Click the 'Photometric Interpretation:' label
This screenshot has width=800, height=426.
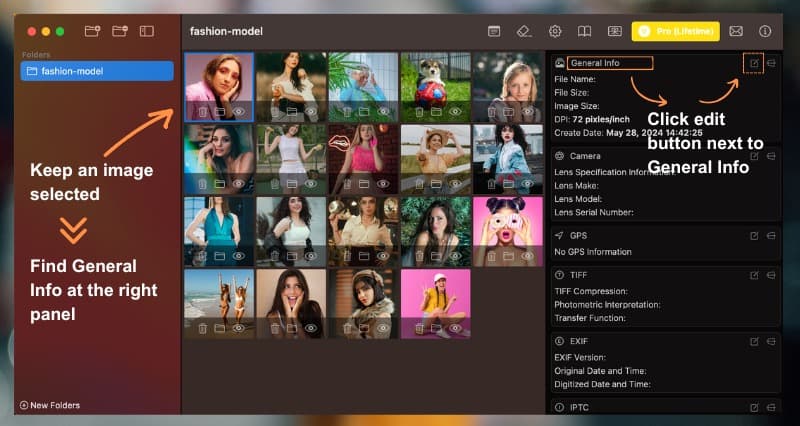coord(607,305)
